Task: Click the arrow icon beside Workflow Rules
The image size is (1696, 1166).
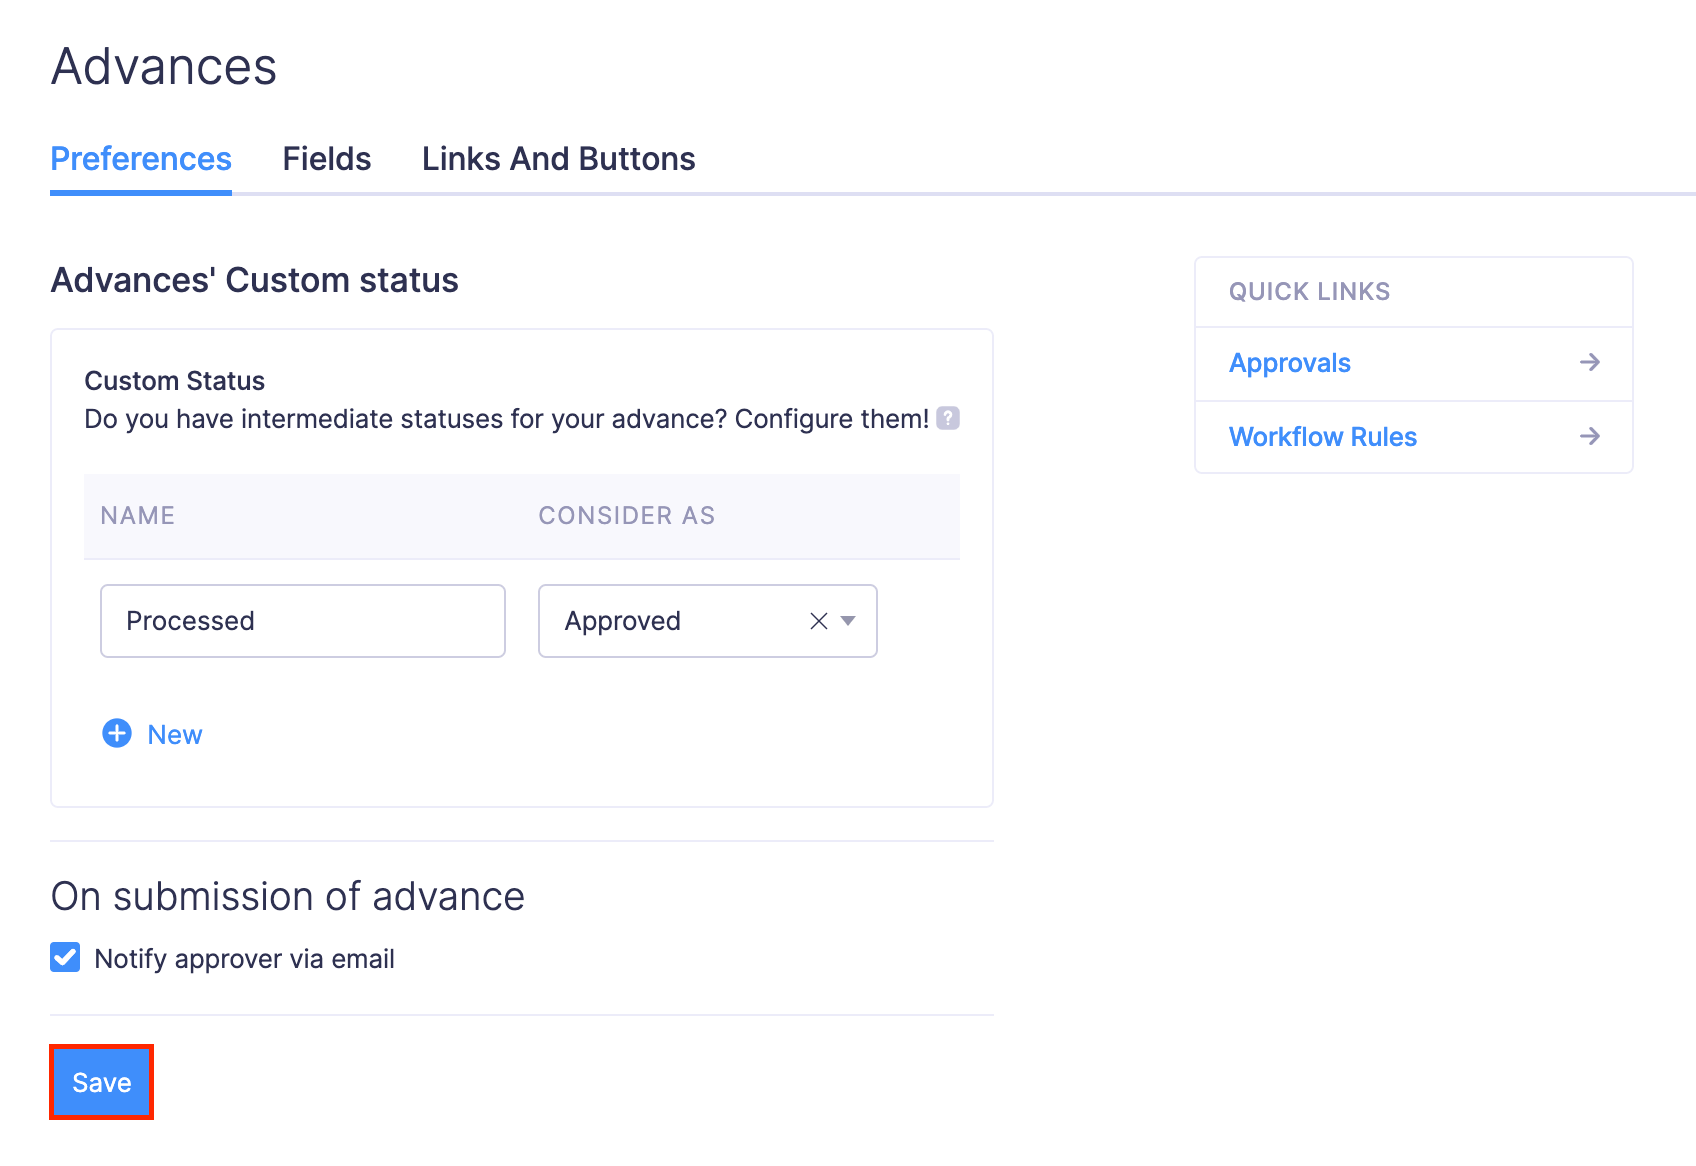Action: [1589, 436]
